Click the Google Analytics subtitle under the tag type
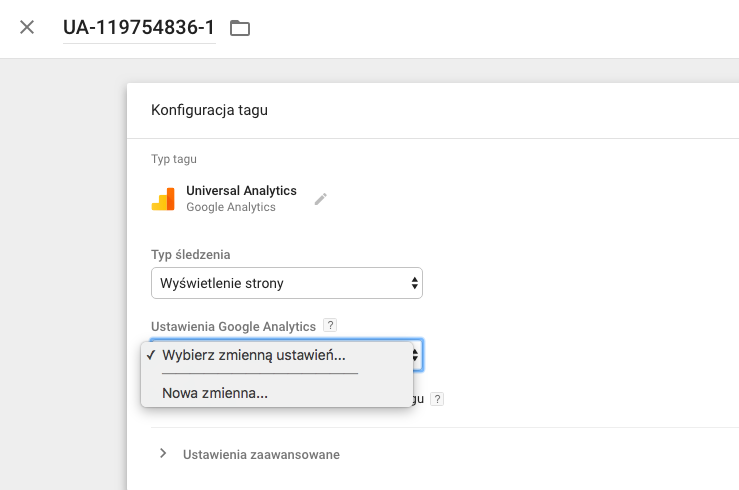The height and width of the screenshot is (490, 739). 230,207
